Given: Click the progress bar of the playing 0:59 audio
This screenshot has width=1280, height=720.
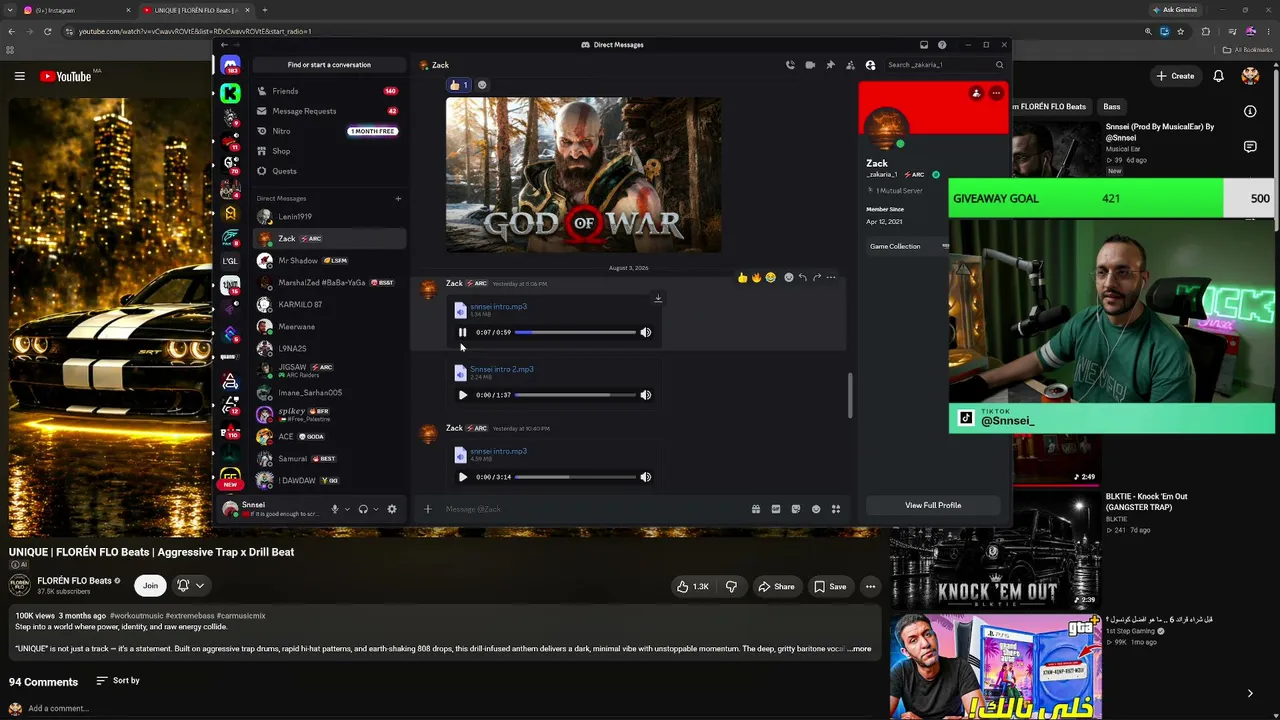Looking at the screenshot, I should click(x=576, y=332).
